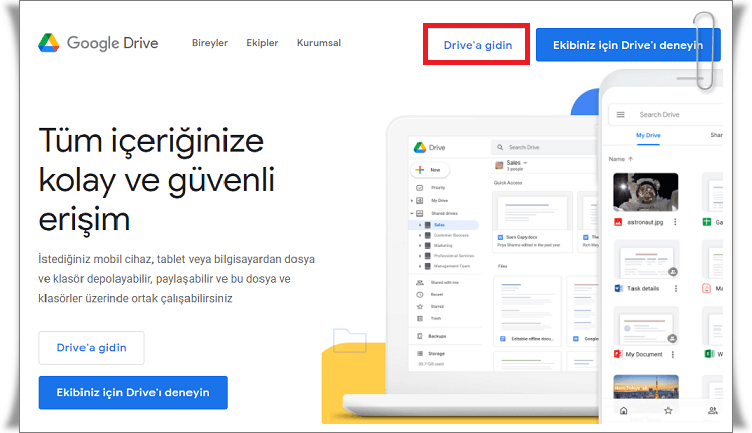752x433 pixels.
Task: Click the magnifier icon in laptop search bar
Action: click(500, 147)
